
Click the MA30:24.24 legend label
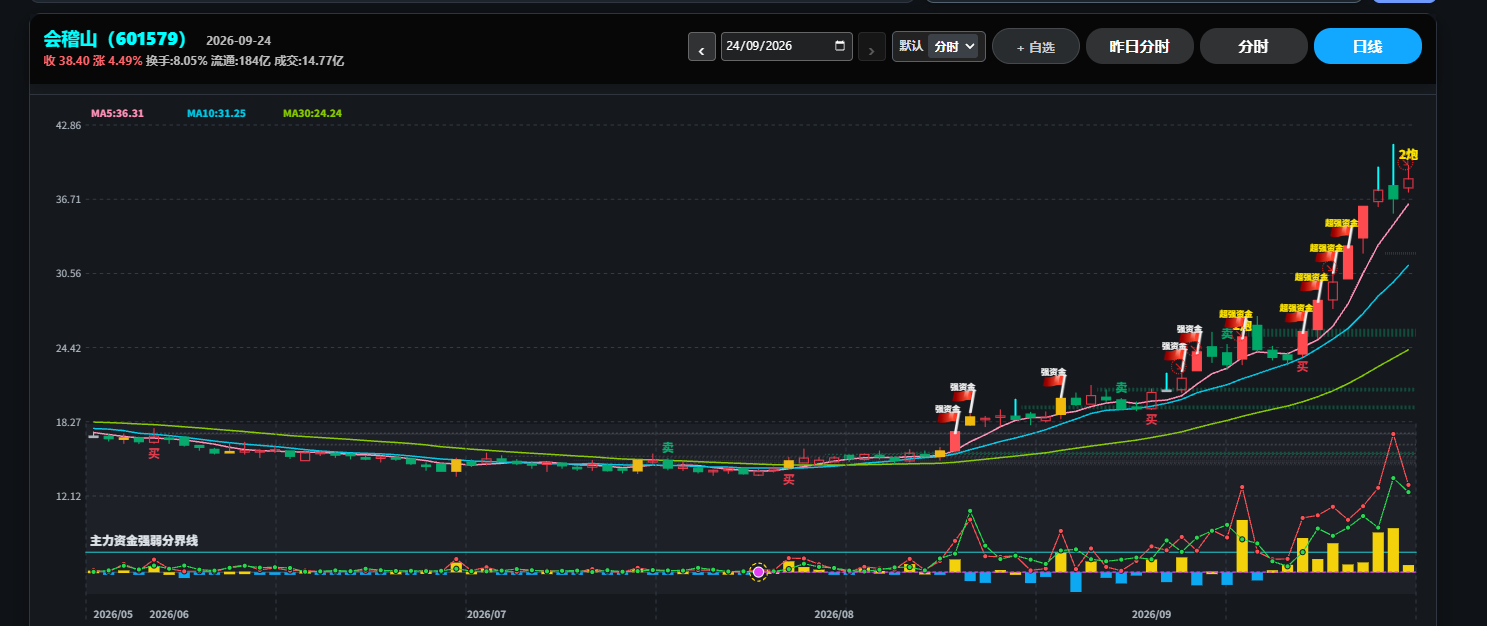[312, 114]
